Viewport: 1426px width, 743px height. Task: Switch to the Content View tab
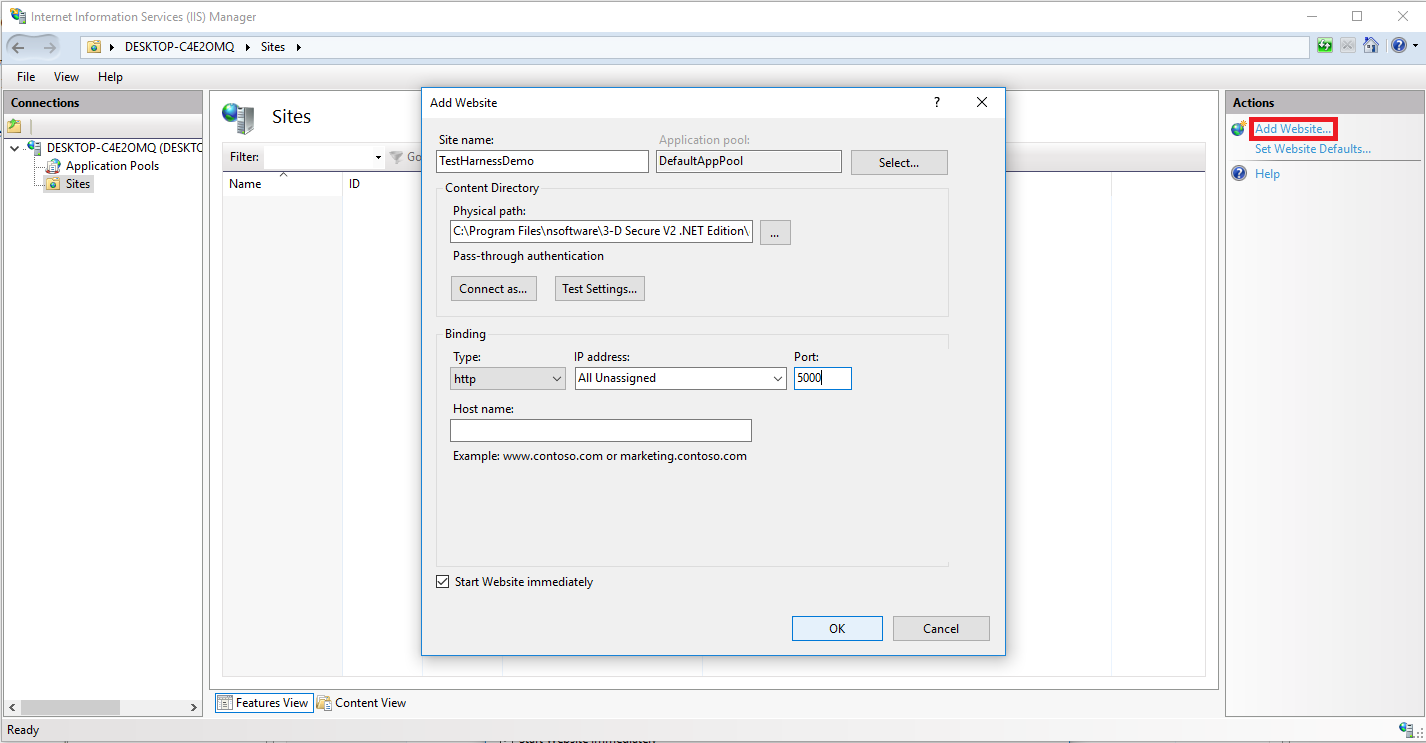361,703
